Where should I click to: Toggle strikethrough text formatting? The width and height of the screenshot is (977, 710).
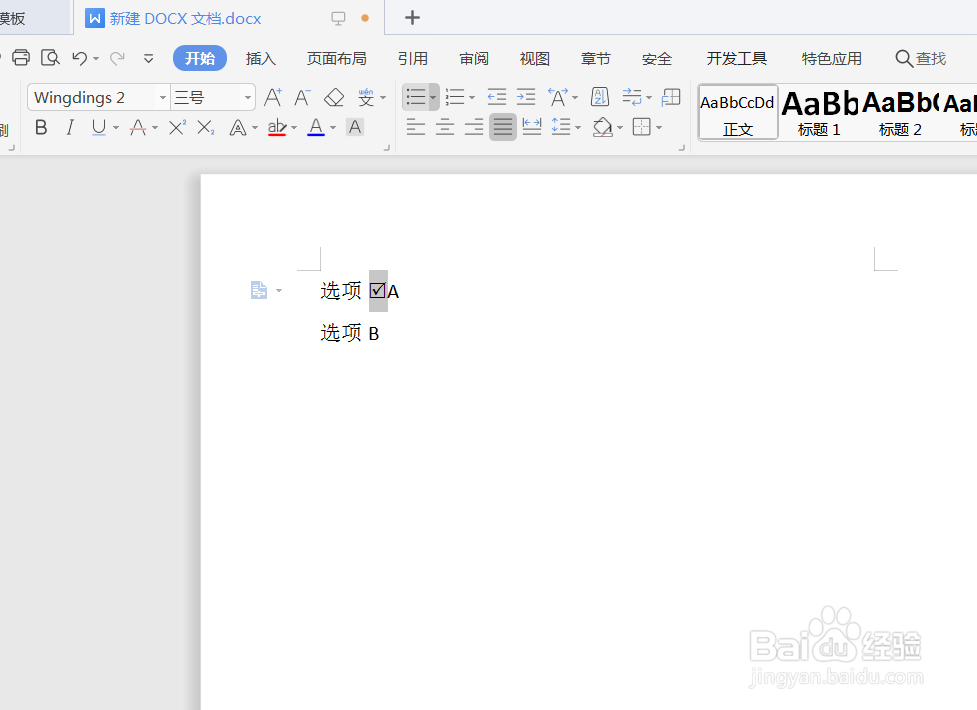pyautogui.click(x=138, y=128)
